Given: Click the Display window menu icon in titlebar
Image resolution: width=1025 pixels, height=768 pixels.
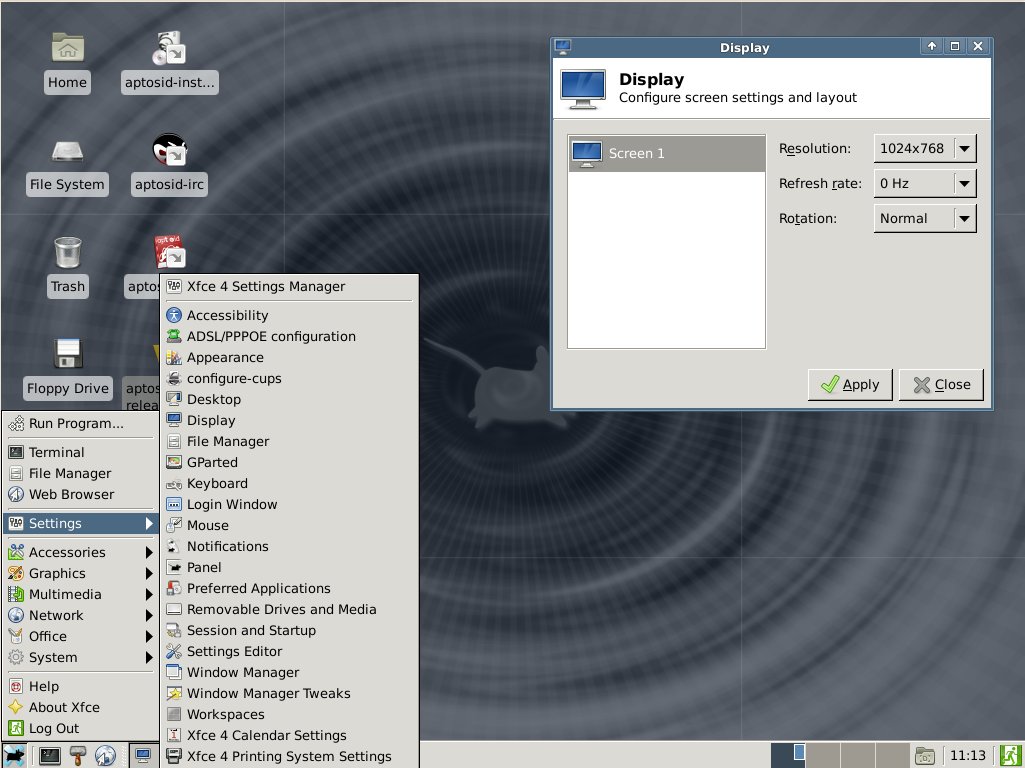Looking at the screenshot, I should (x=562, y=47).
